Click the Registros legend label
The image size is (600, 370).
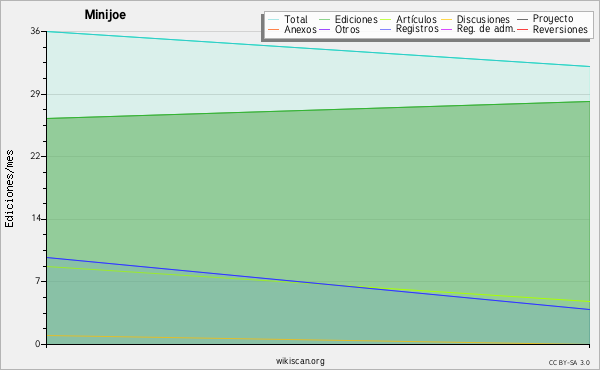click(417, 29)
